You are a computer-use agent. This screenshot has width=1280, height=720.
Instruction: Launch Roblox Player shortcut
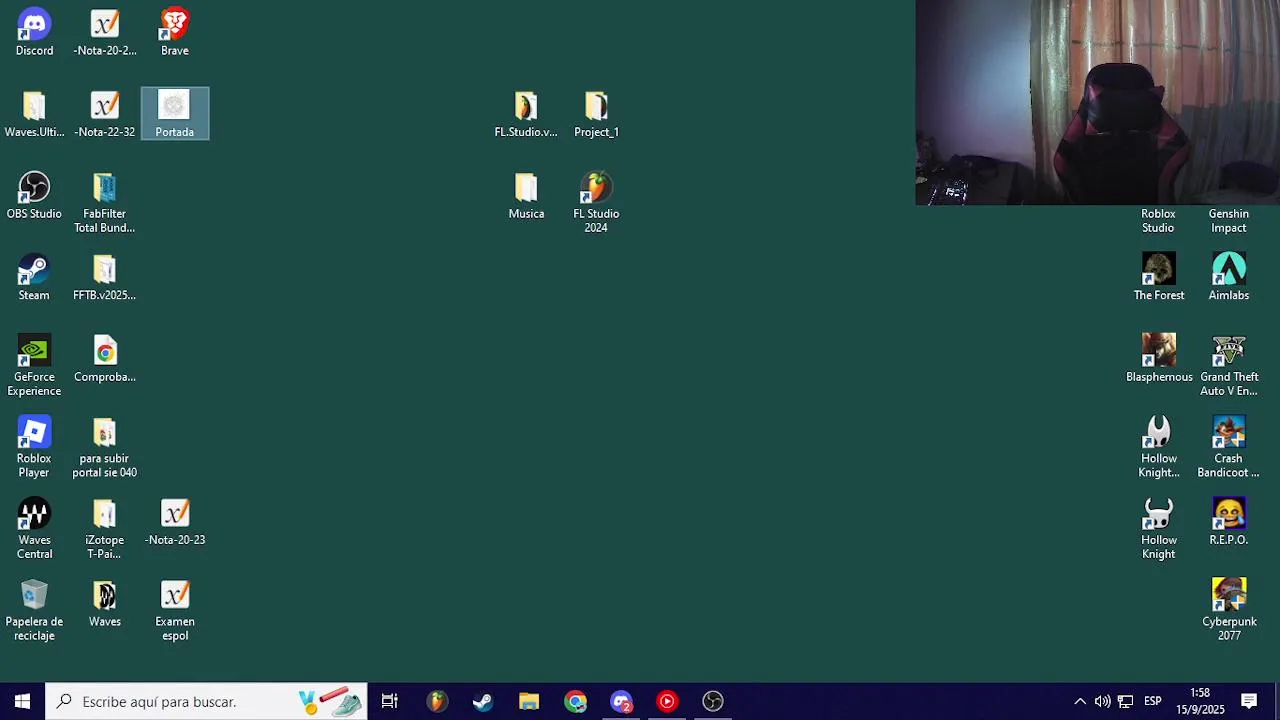[x=34, y=447]
